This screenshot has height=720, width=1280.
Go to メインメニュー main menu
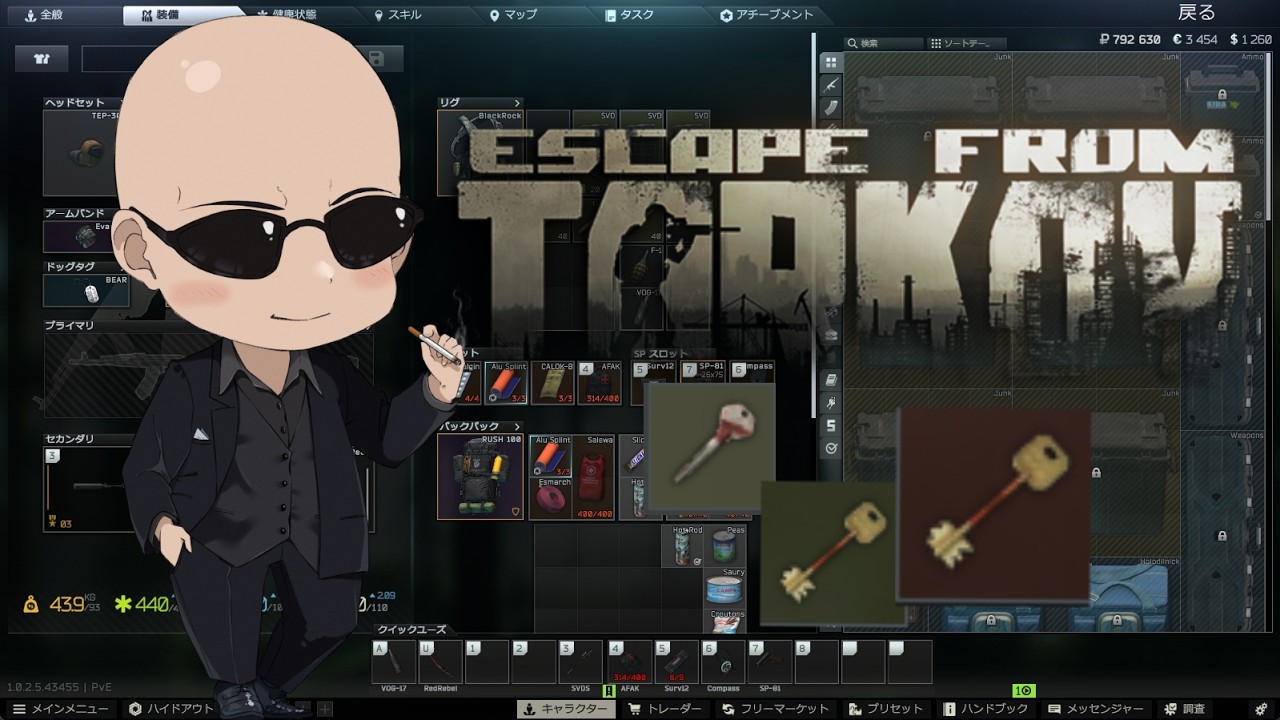[61, 709]
